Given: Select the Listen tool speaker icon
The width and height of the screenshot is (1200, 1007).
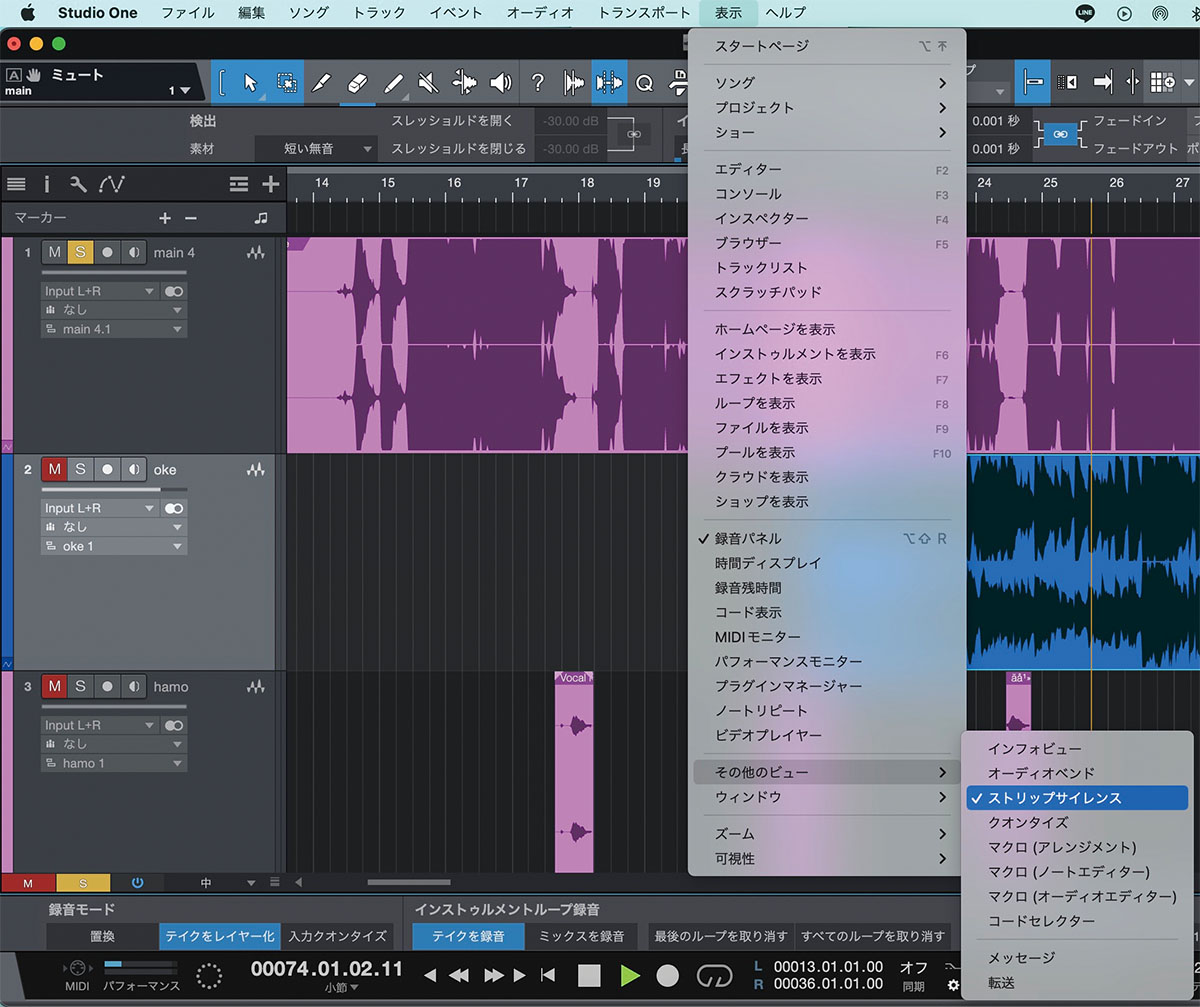Looking at the screenshot, I should click(x=501, y=83).
